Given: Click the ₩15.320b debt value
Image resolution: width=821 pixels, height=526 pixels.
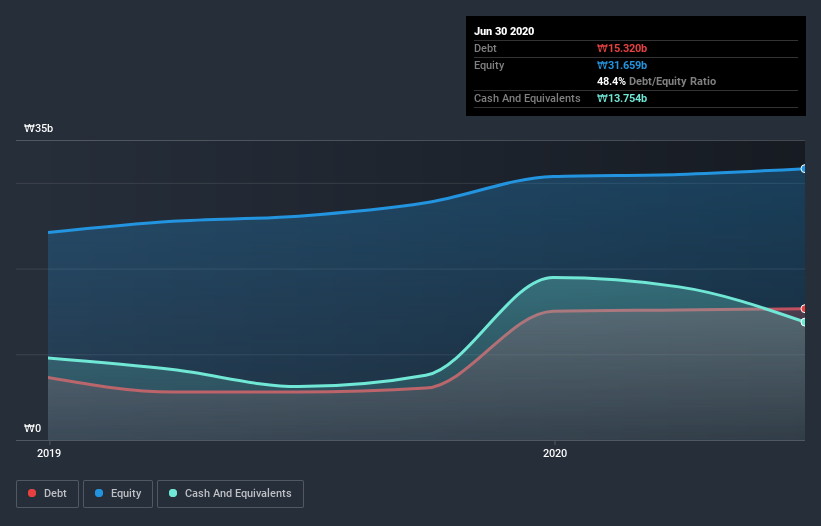Looking at the screenshot, I should pos(622,49).
